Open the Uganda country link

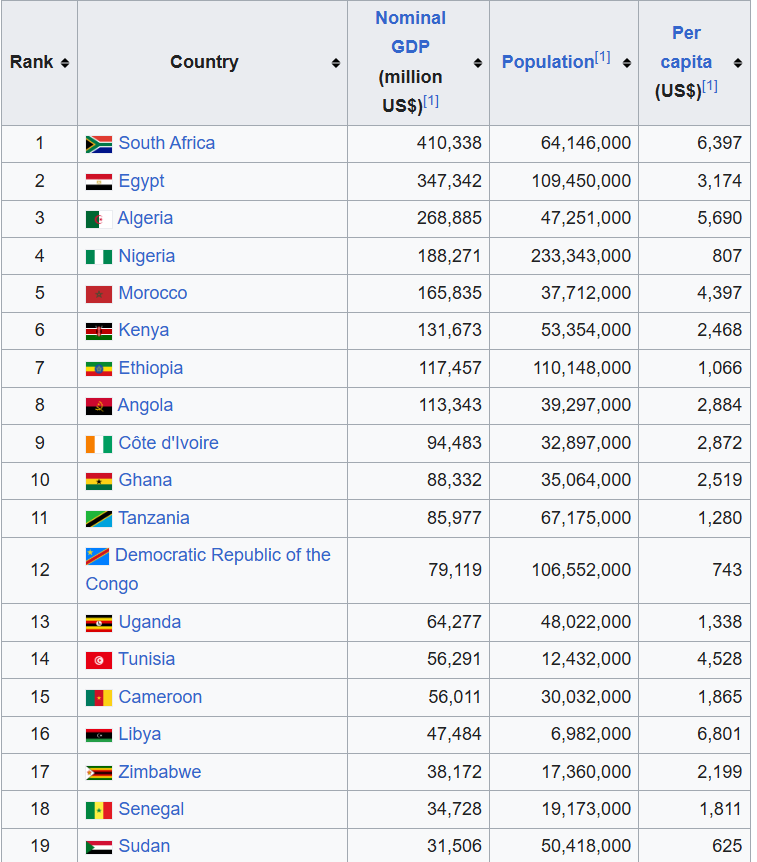(x=150, y=622)
